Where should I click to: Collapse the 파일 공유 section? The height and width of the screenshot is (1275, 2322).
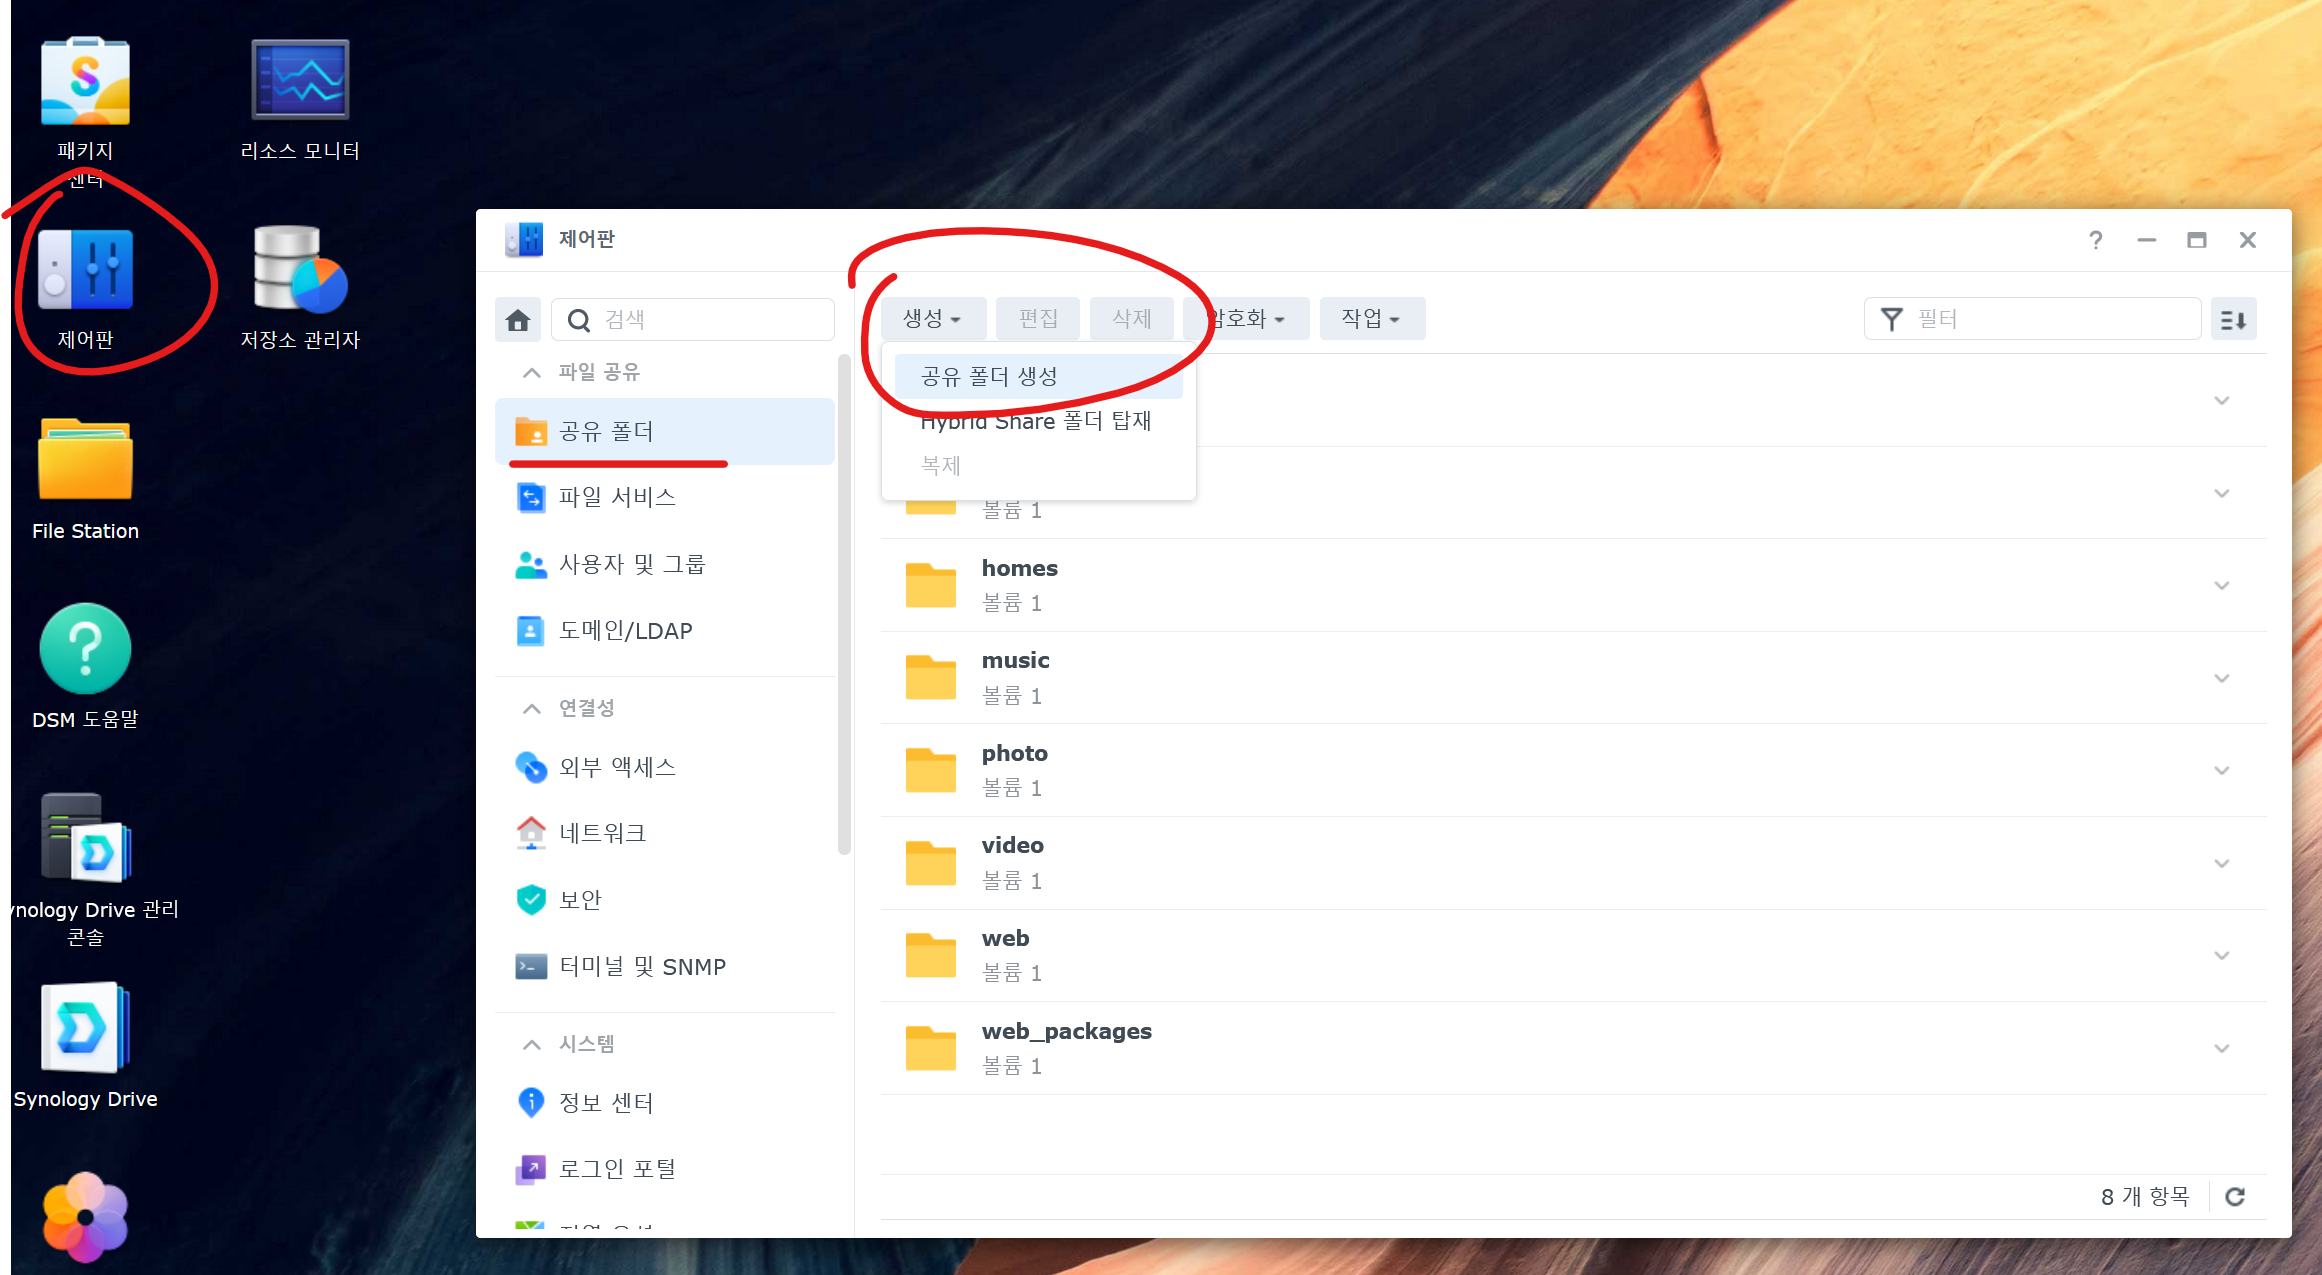coord(532,372)
